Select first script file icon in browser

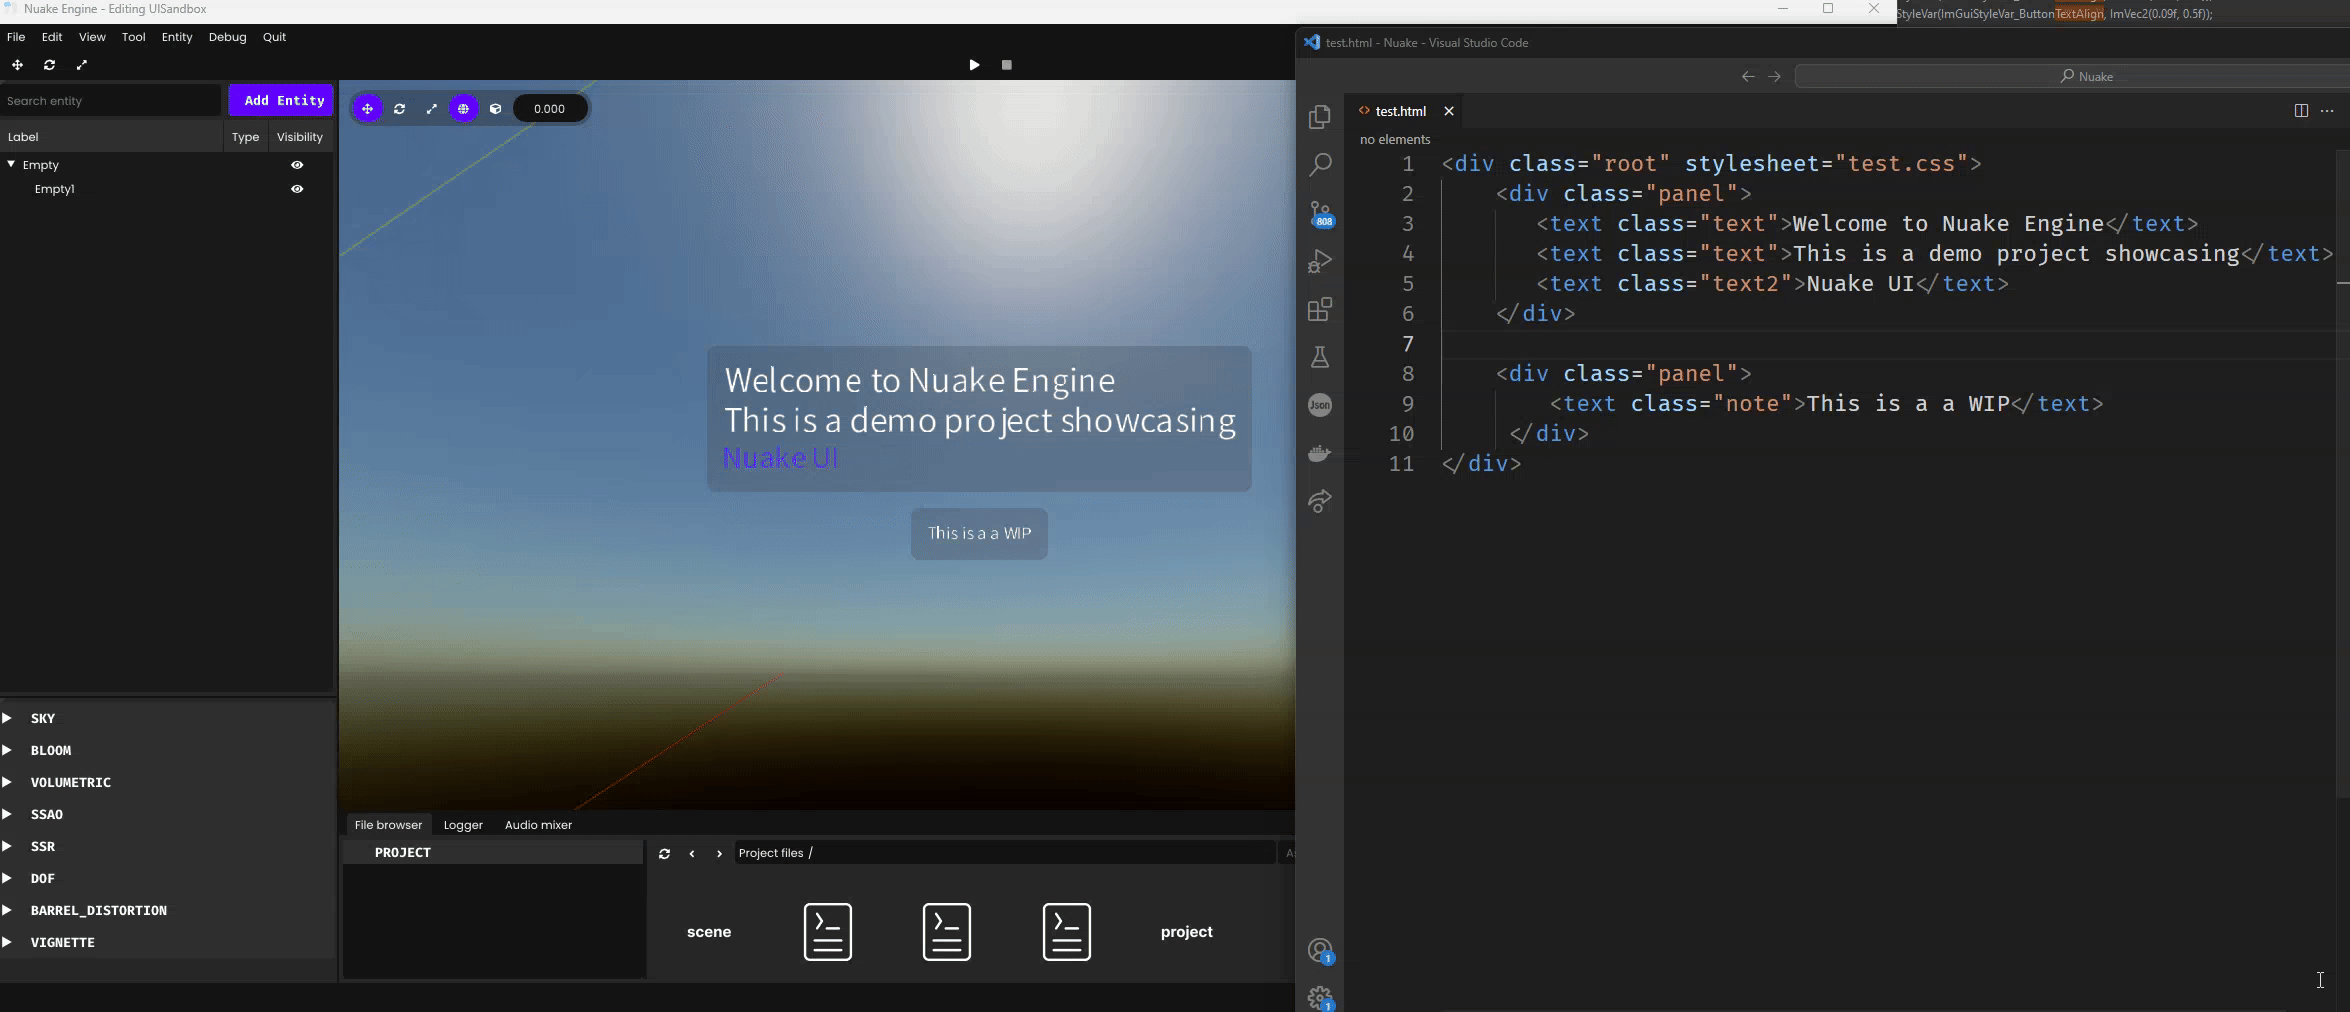coord(828,932)
